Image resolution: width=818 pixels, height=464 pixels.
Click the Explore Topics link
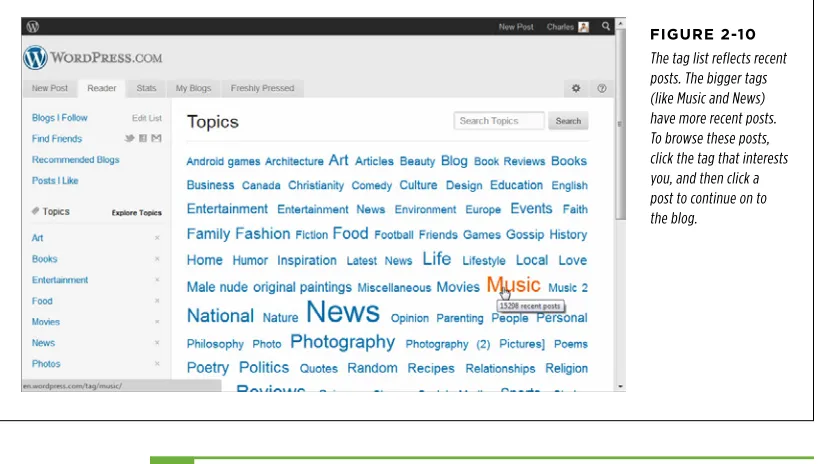pos(137,213)
